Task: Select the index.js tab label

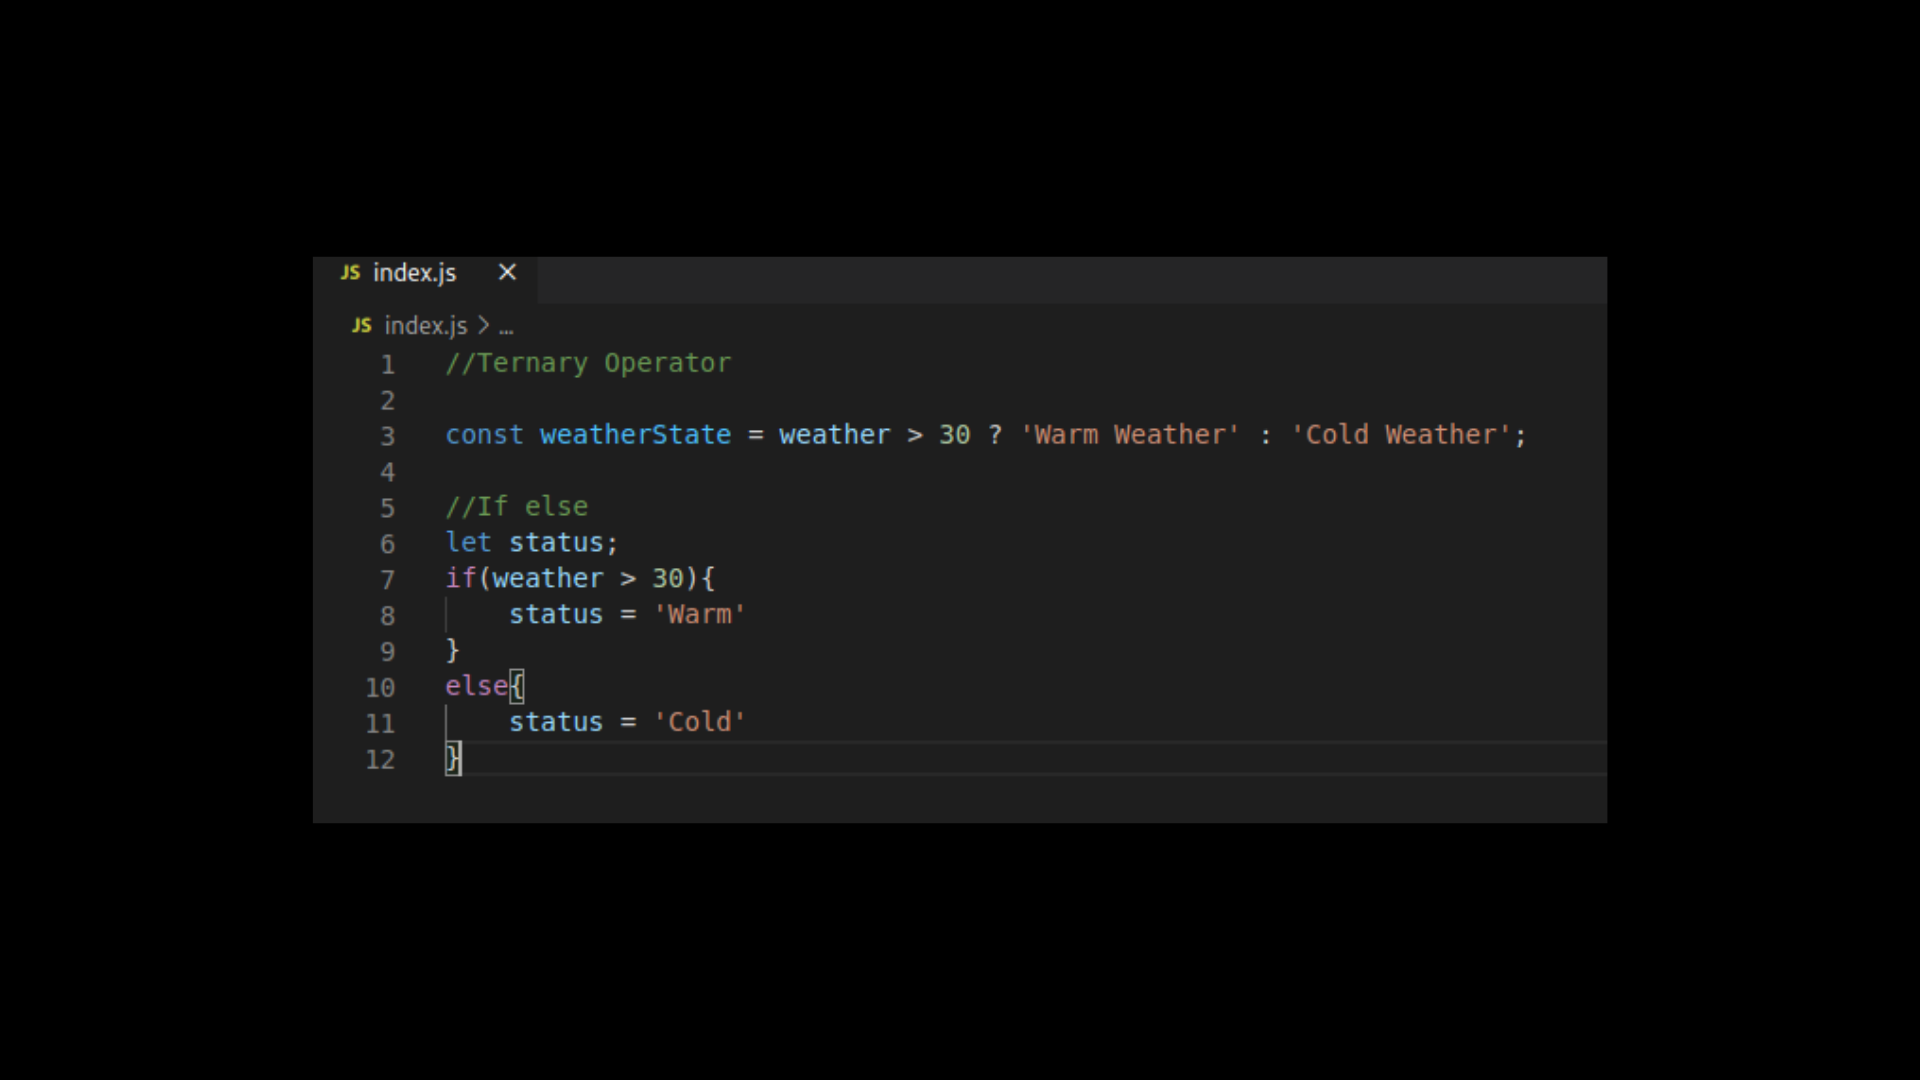Action: pyautogui.click(x=414, y=273)
